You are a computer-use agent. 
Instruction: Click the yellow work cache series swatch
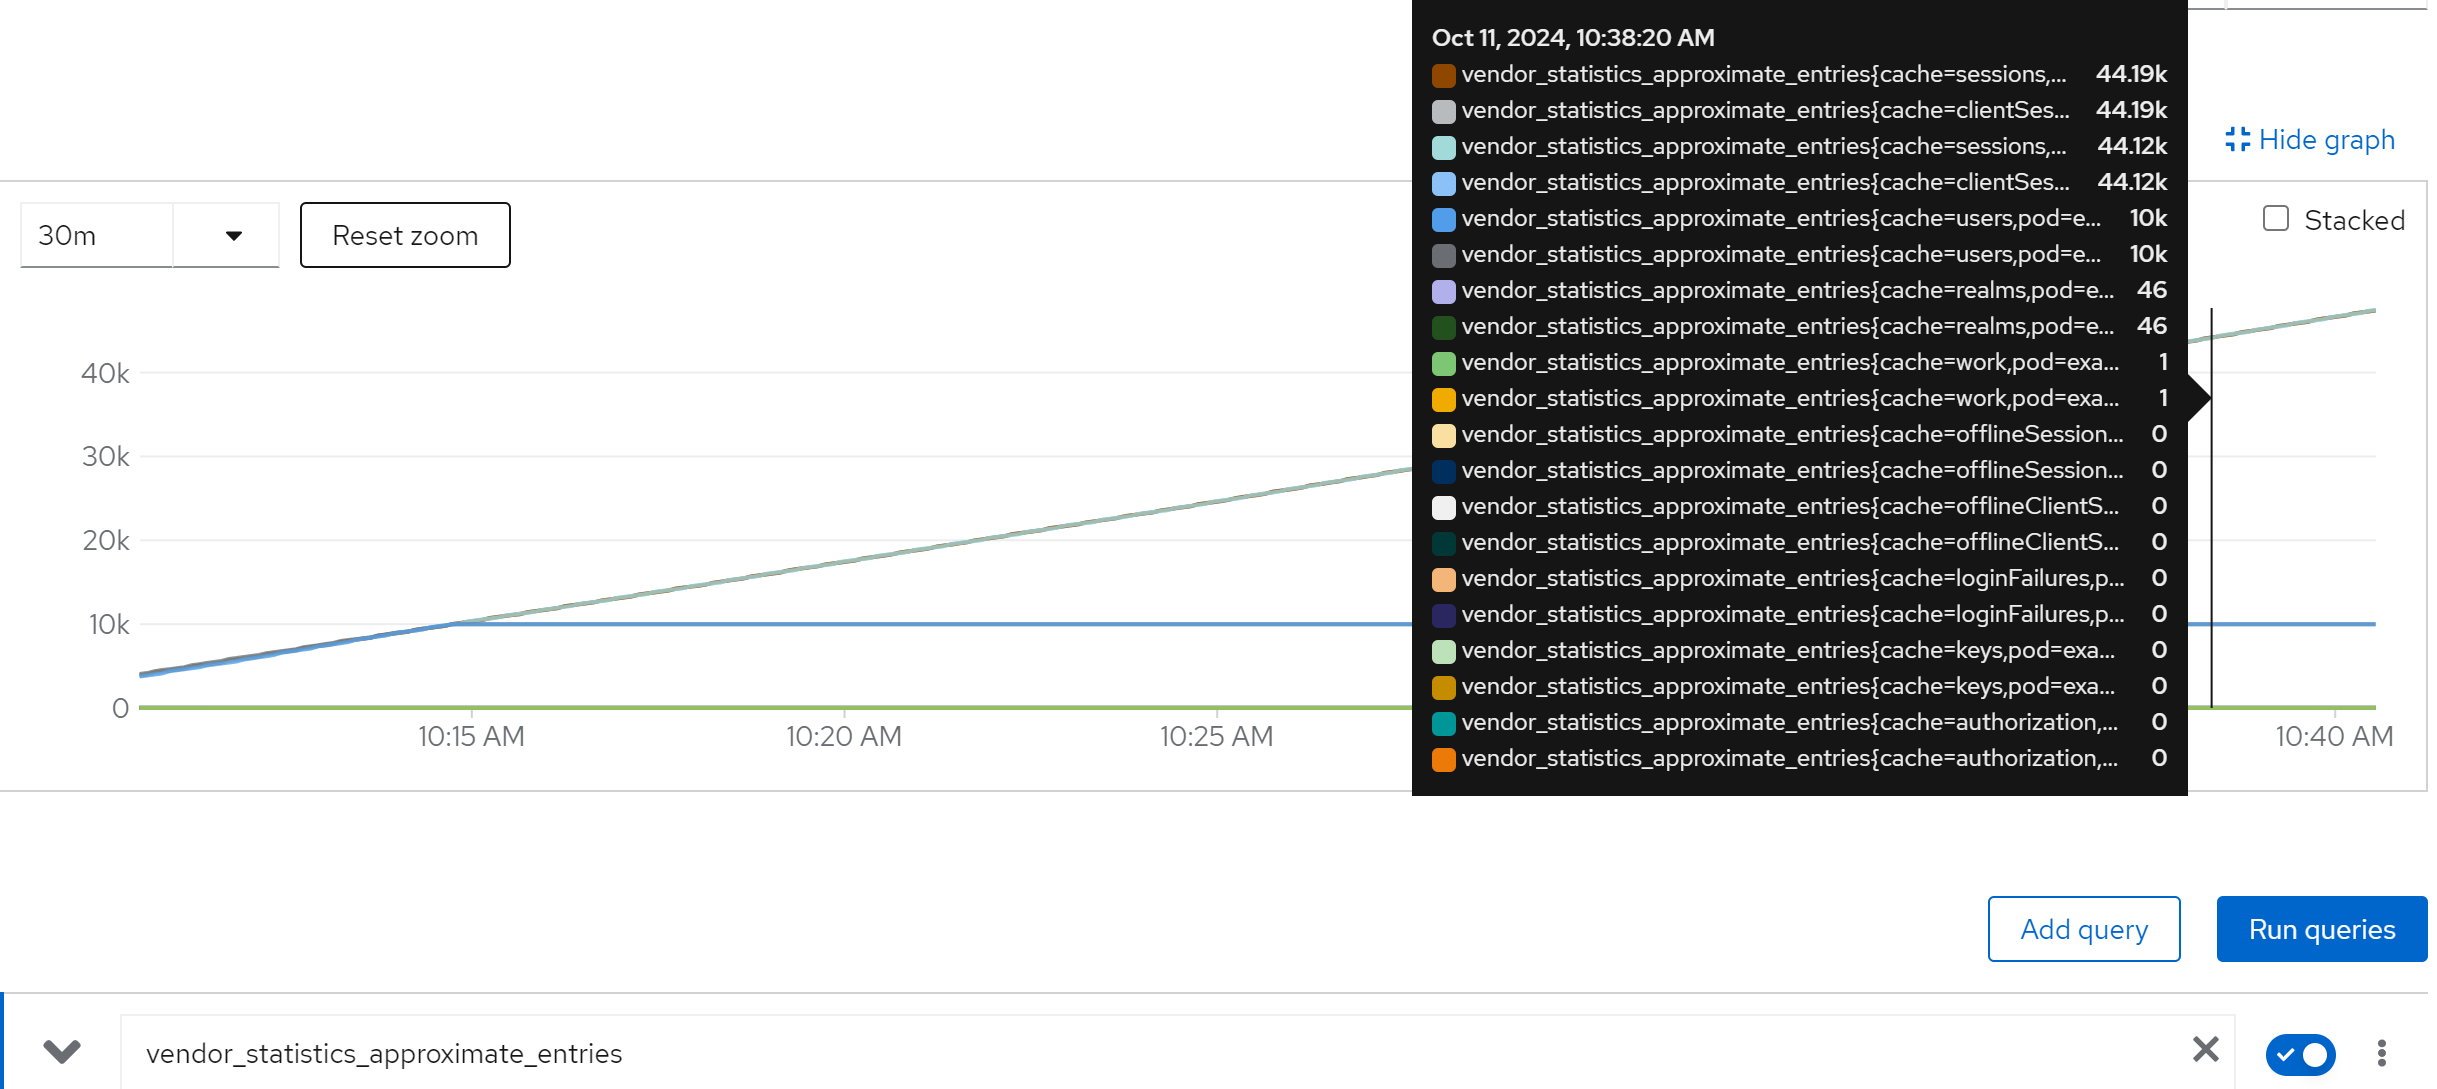(x=1443, y=399)
